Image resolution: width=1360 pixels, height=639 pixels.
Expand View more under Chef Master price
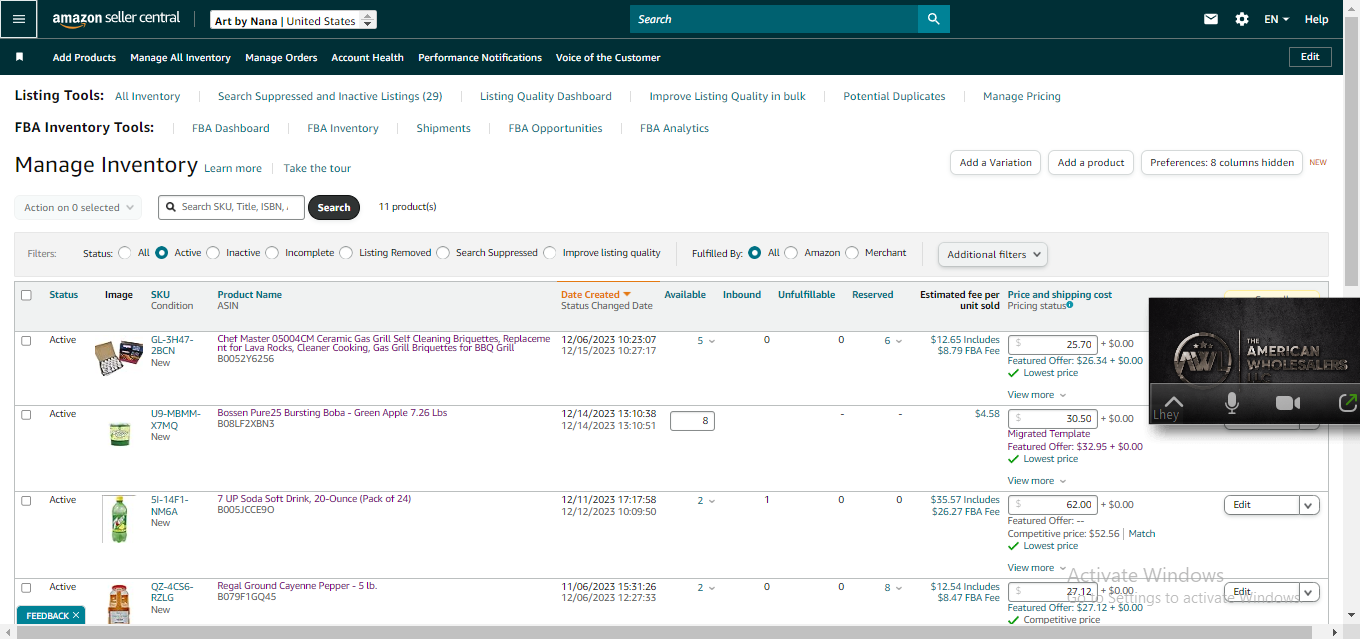[x=1036, y=395]
